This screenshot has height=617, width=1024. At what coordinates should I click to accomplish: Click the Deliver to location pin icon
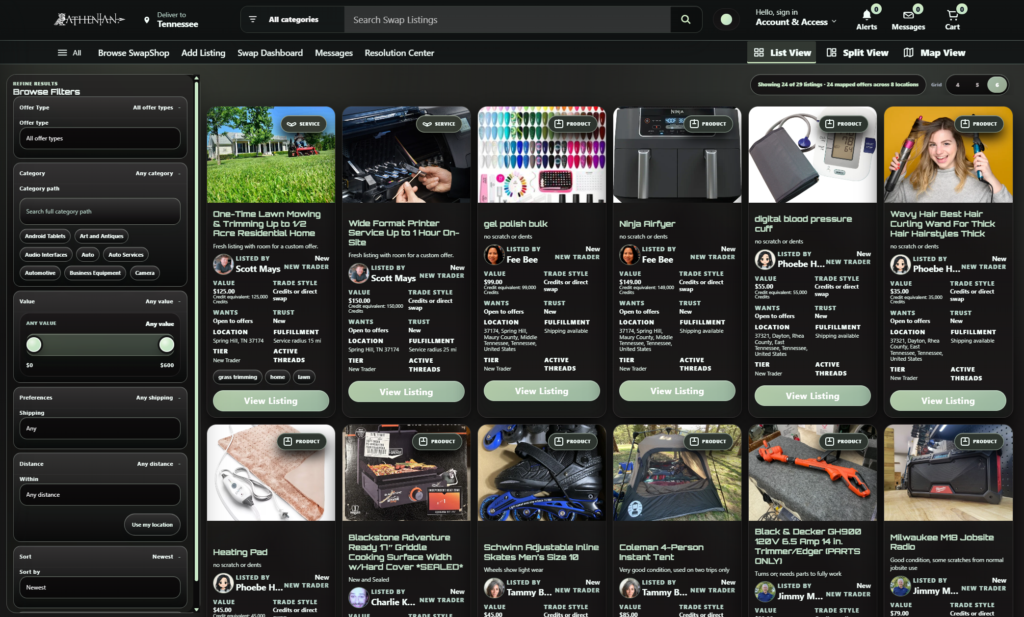tap(146, 20)
